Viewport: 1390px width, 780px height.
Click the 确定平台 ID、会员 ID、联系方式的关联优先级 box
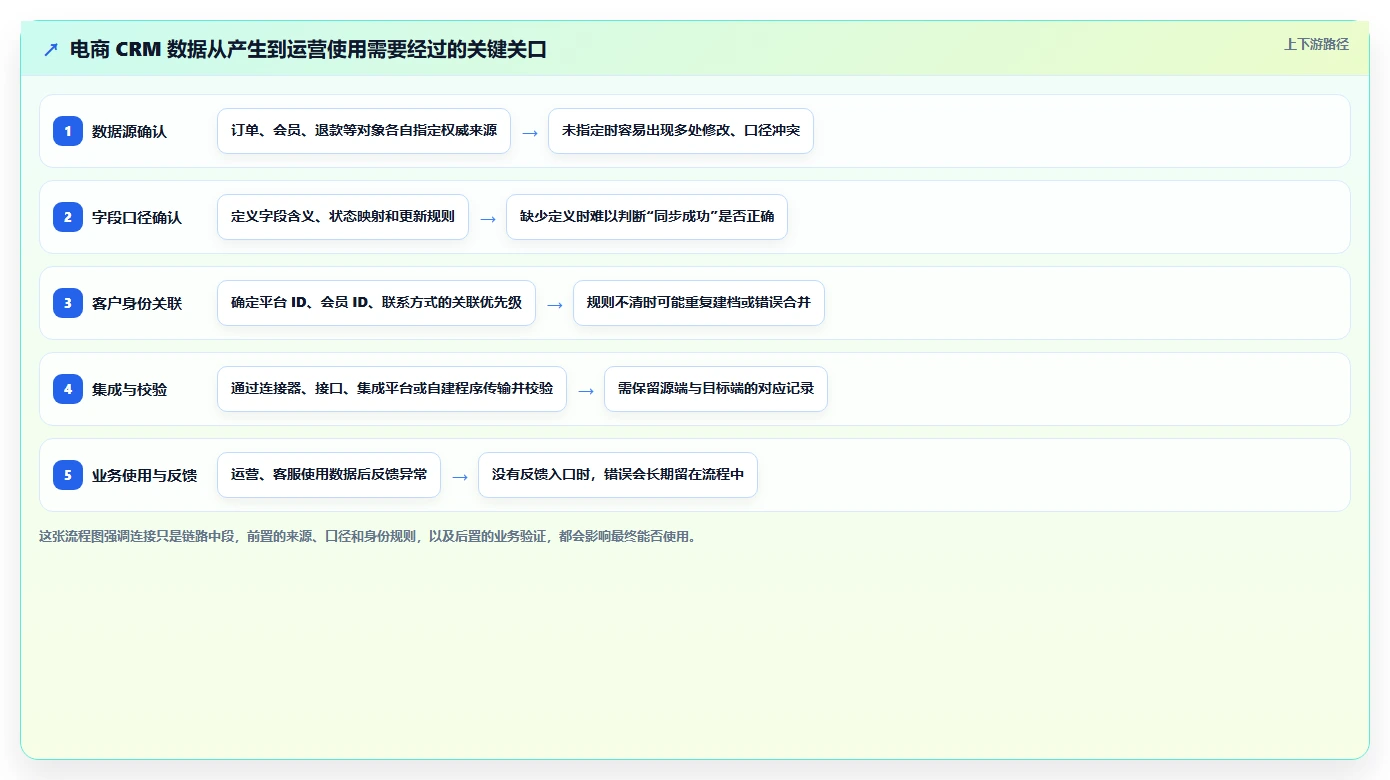point(376,303)
